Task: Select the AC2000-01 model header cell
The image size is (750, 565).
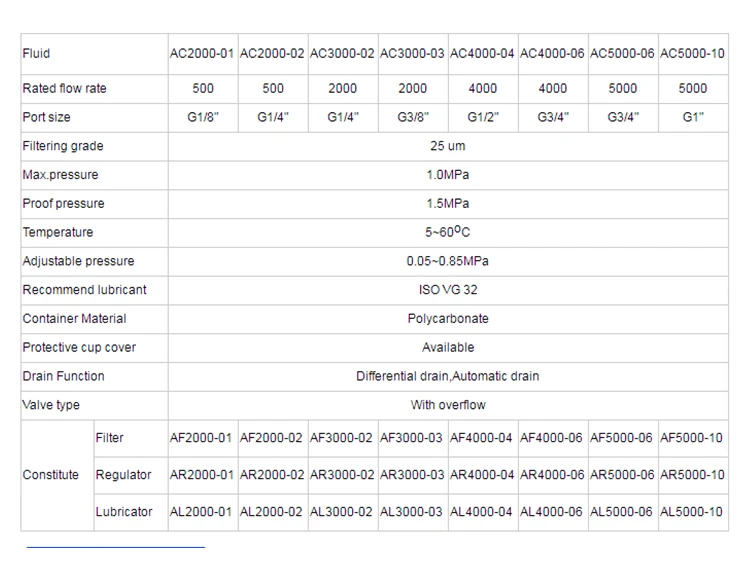Action: pyautogui.click(x=203, y=54)
